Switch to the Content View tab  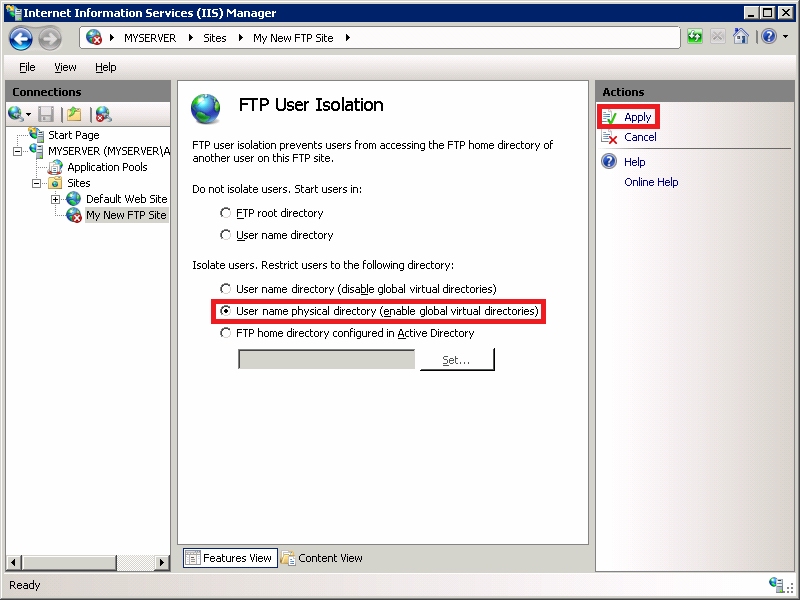tap(322, 558)
